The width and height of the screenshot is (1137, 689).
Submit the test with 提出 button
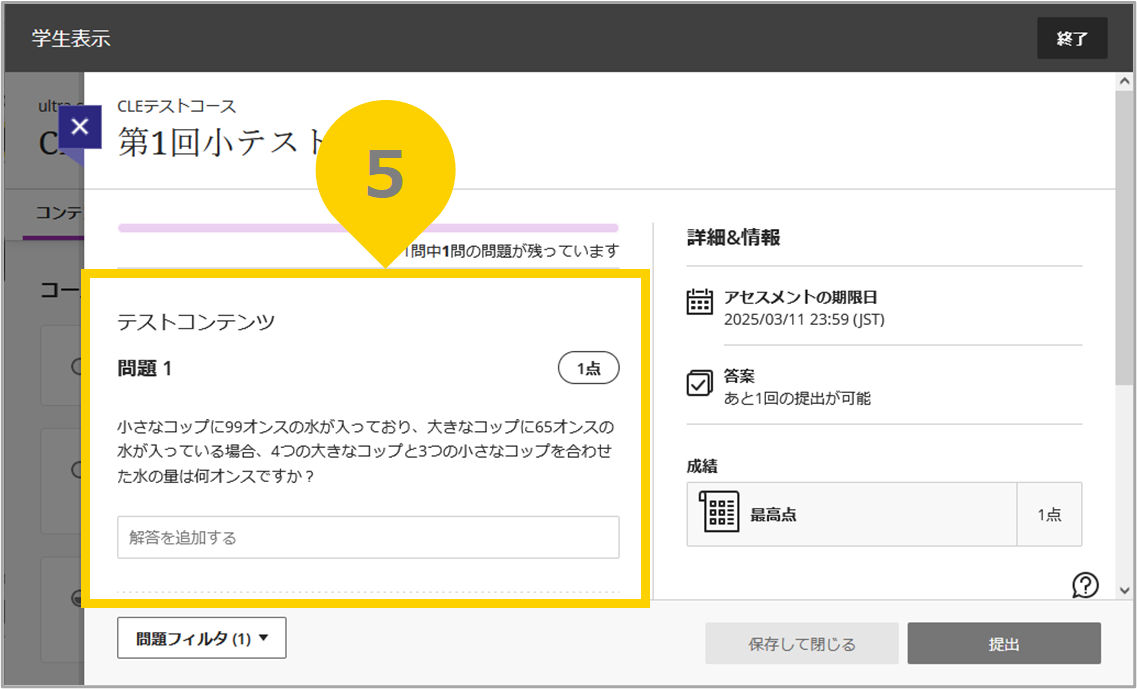[1004, 643]
